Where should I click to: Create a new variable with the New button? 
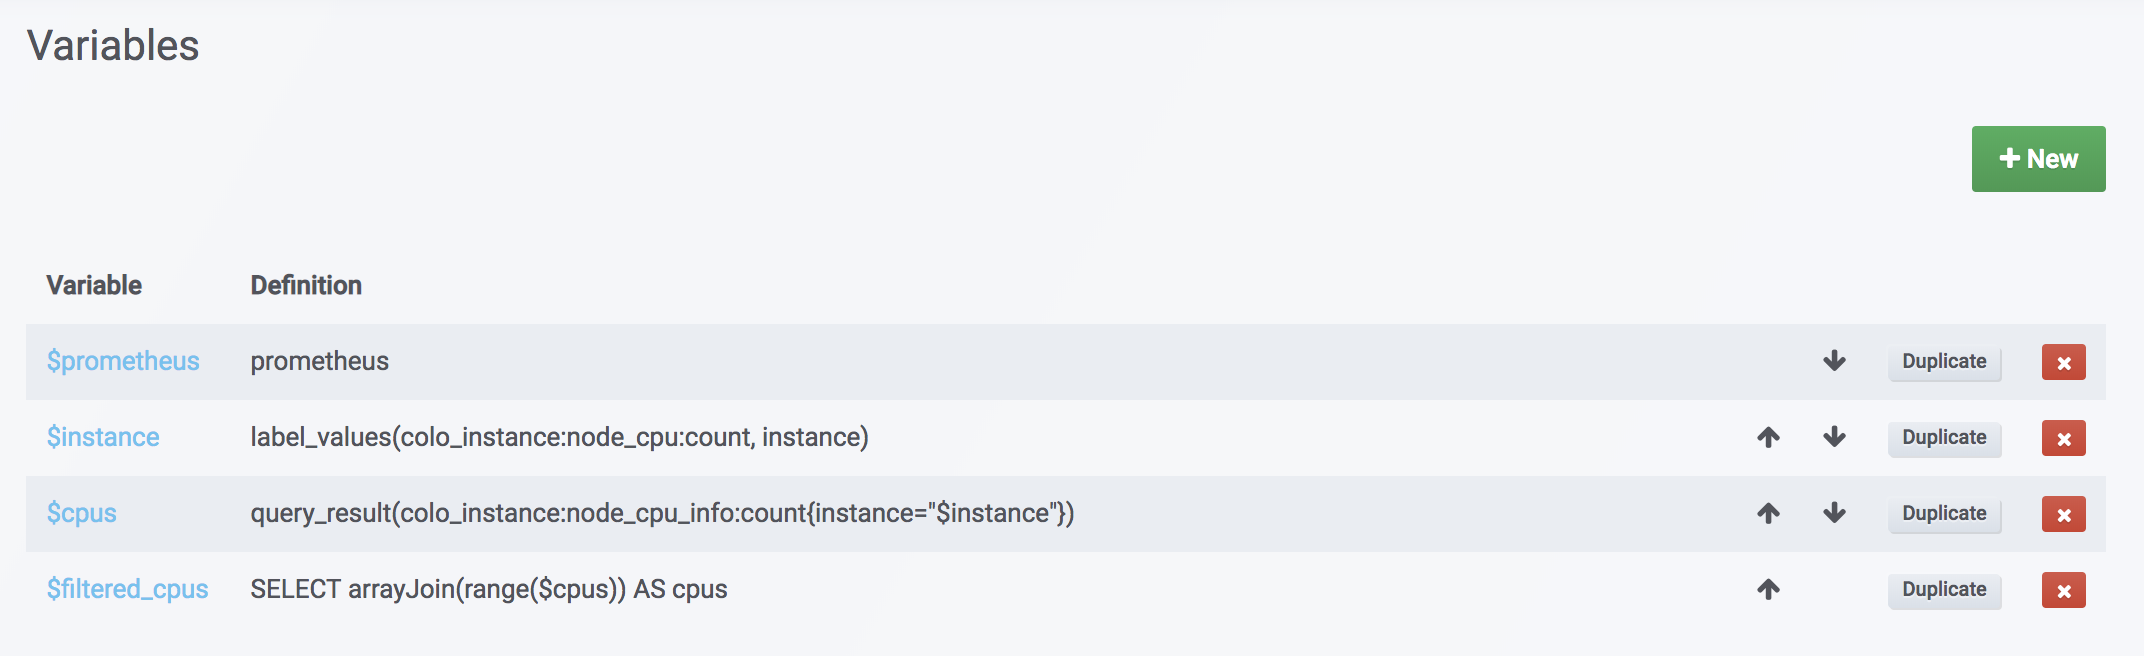[x=2038, y=158]
